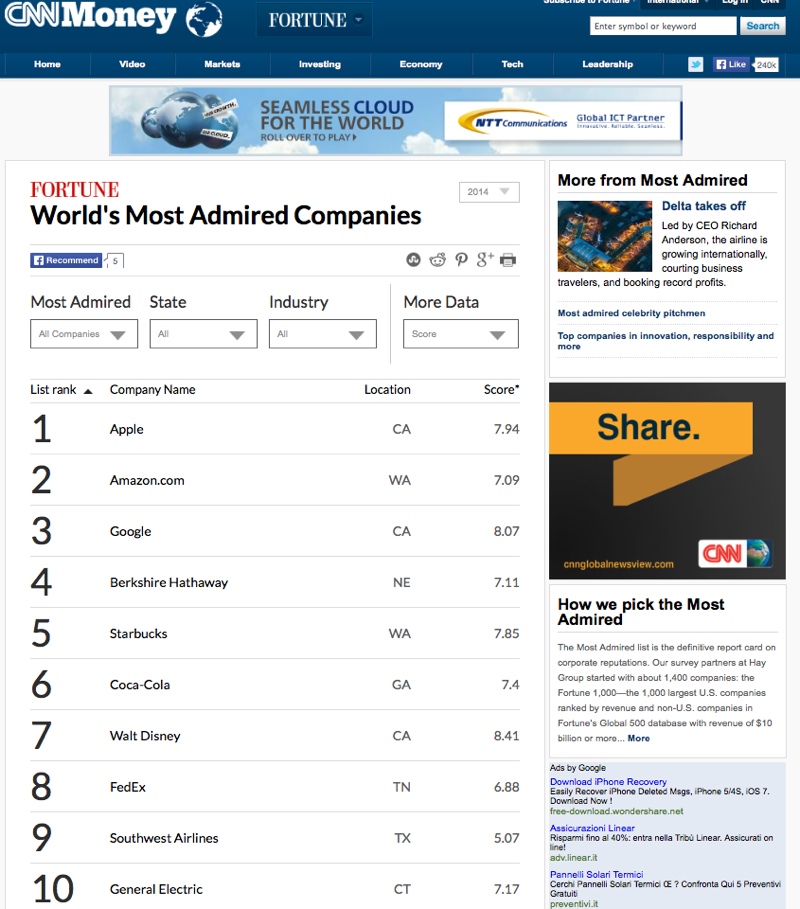This screenshot has height=909, width=800.
Task: Expand the State filter dropdown
Action: click(x=203, y=334)
